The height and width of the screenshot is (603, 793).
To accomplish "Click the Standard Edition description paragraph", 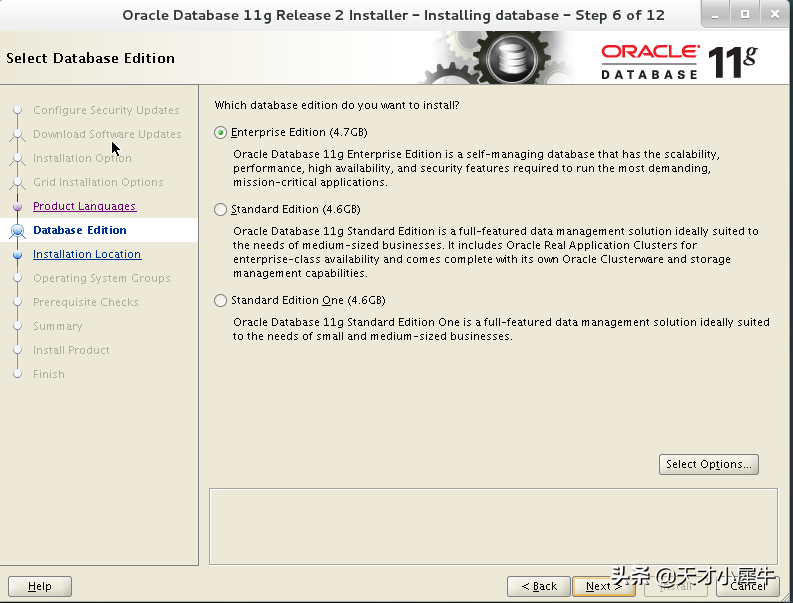I will pyautogui.click(x=496, y=252).
